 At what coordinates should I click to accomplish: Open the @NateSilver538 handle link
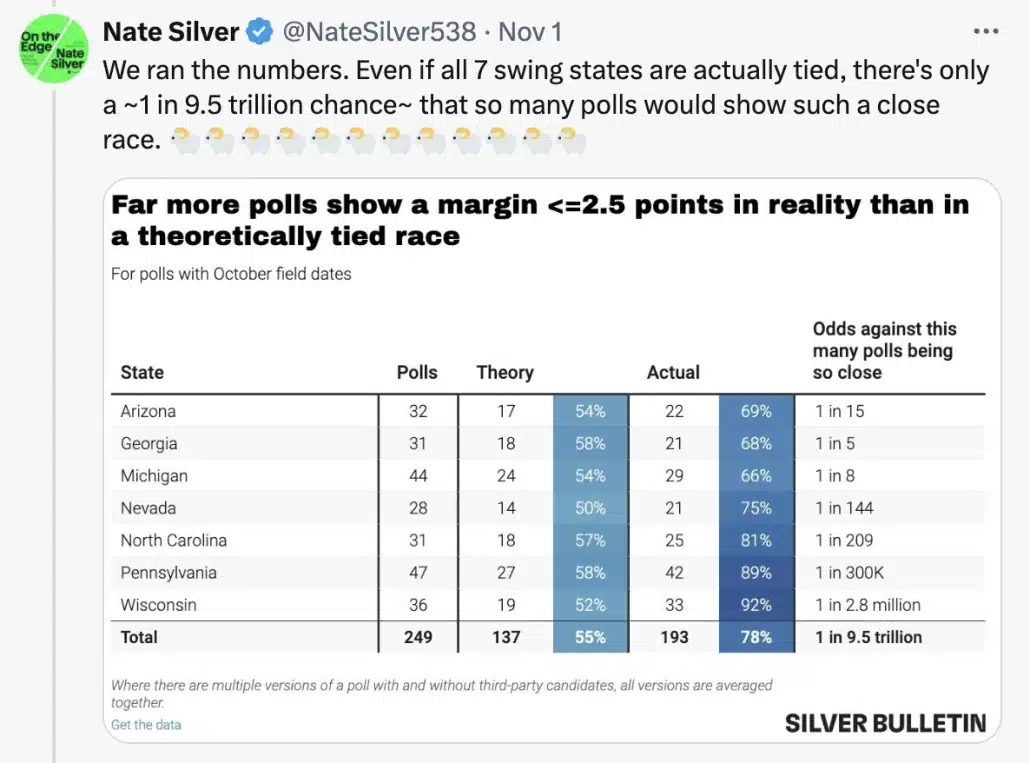click(379, 32)
